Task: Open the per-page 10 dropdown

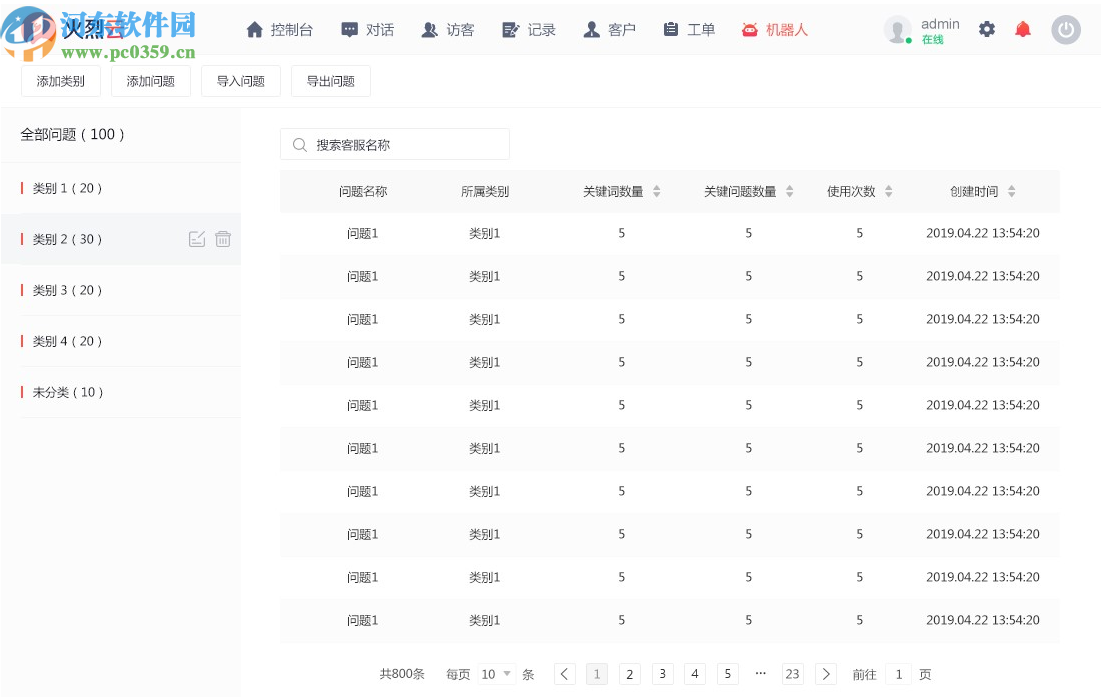Action: tap(496, 674)
